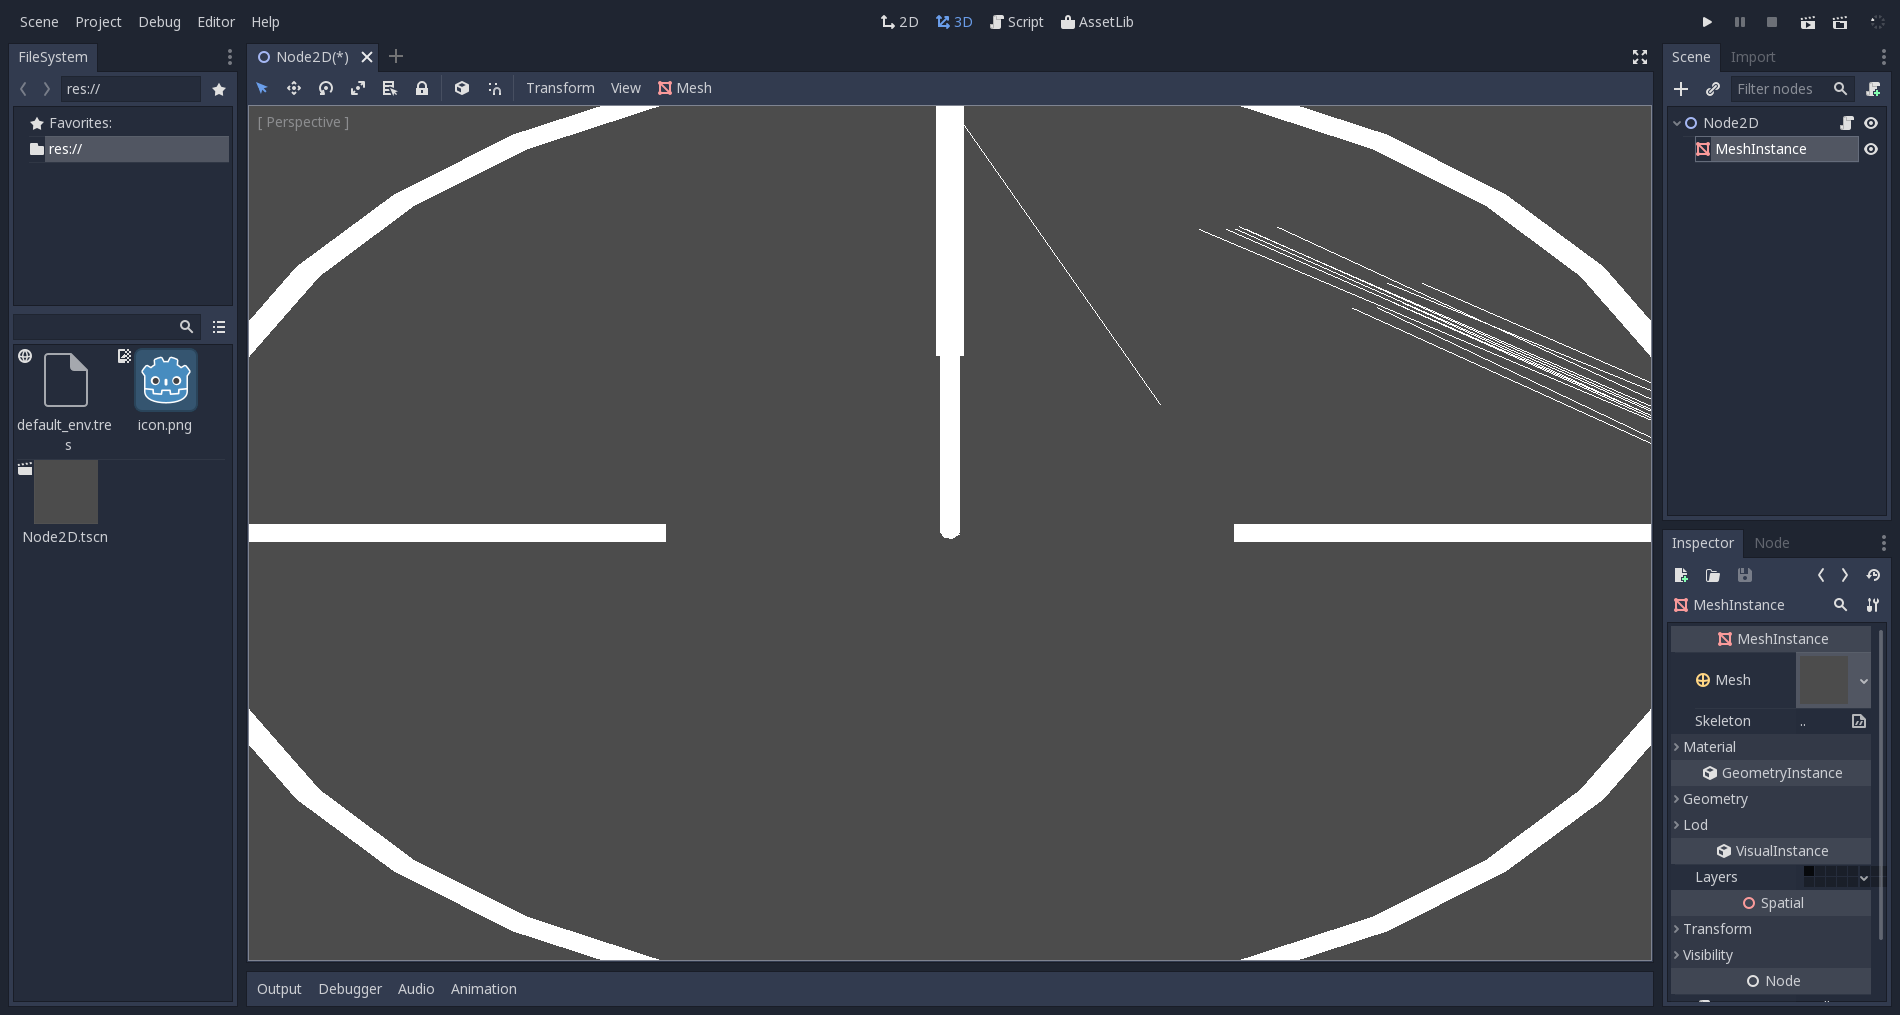The height and width of the screenshot is (1015, 1900).
Task: Expand Lod section in Inspector
Action: pos(1771,825)
